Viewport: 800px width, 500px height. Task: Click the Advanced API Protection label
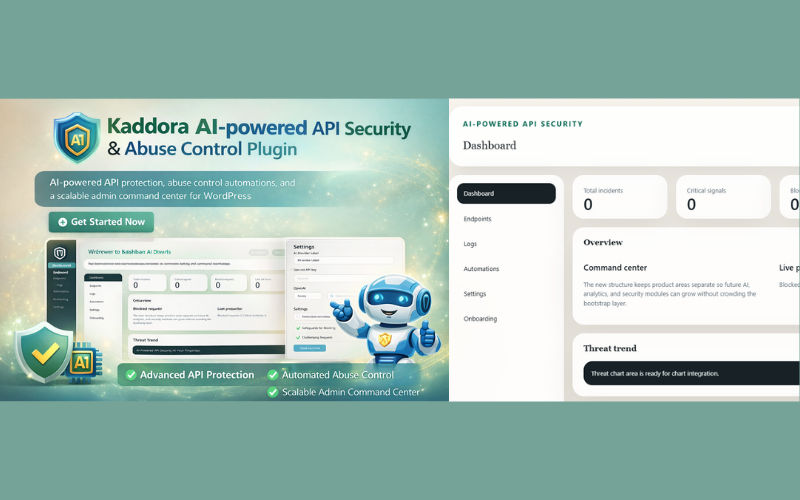pyautogui.click(x=197, y=375)
